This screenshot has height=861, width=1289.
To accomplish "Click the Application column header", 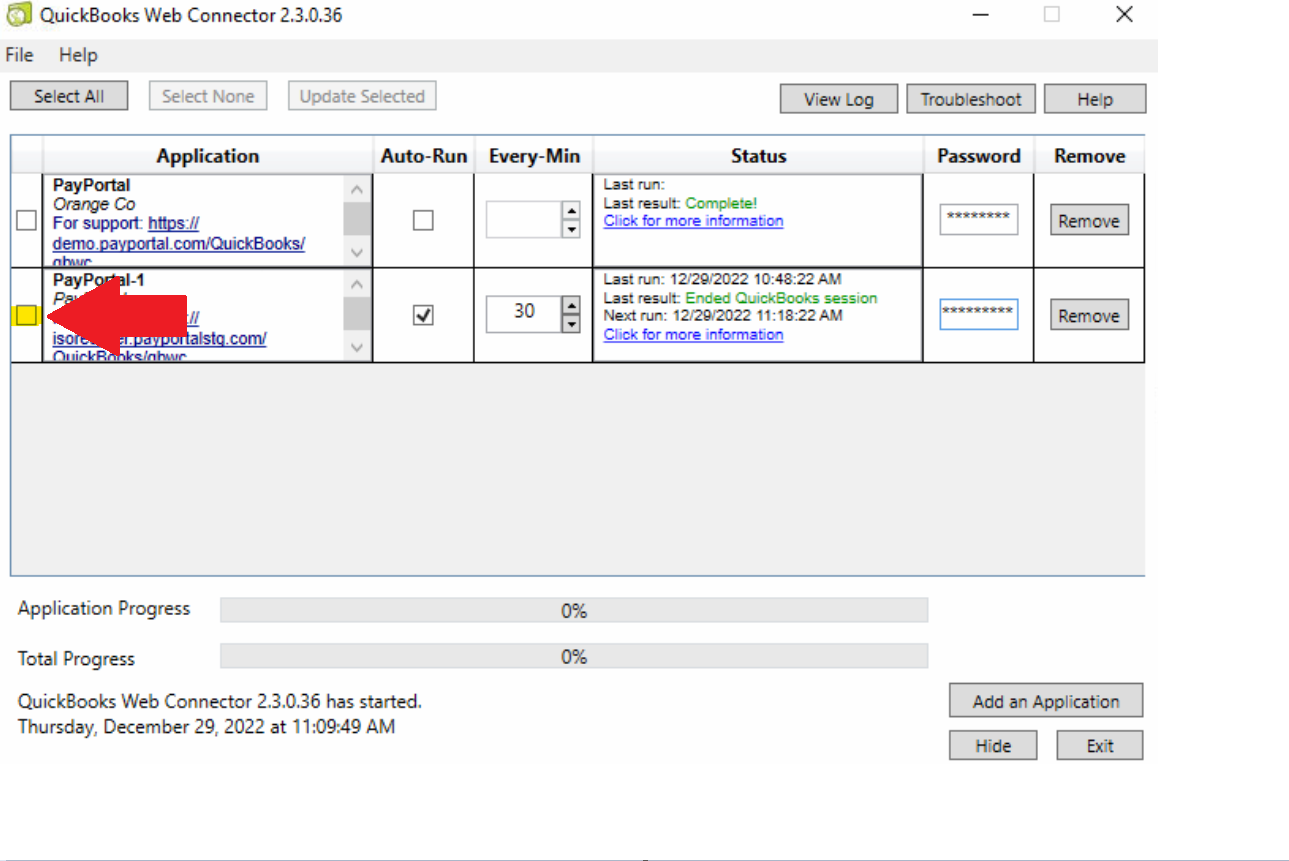I will pyautogui.click(x=207, y=156).
